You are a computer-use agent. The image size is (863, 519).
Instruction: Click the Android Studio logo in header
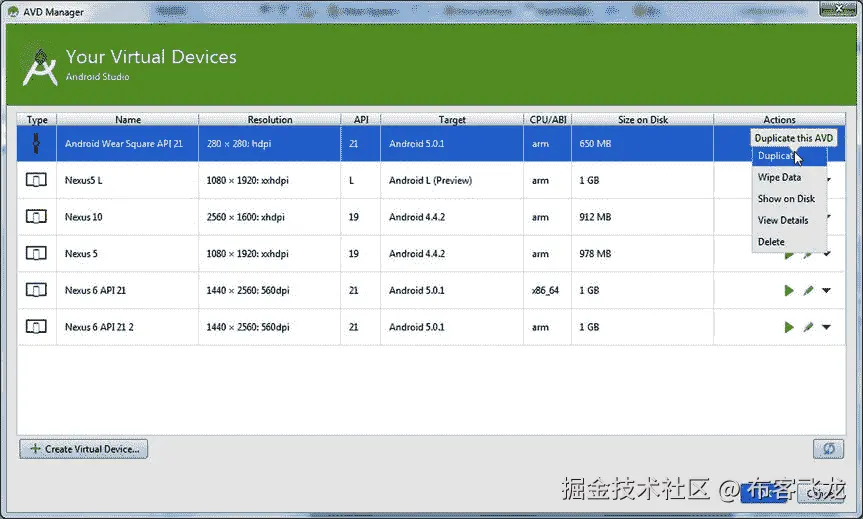[x=40, y=67]
